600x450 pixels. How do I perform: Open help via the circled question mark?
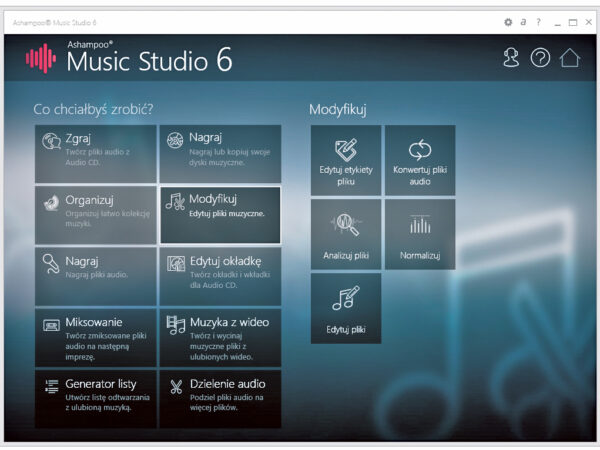click(x=540, y=58)
